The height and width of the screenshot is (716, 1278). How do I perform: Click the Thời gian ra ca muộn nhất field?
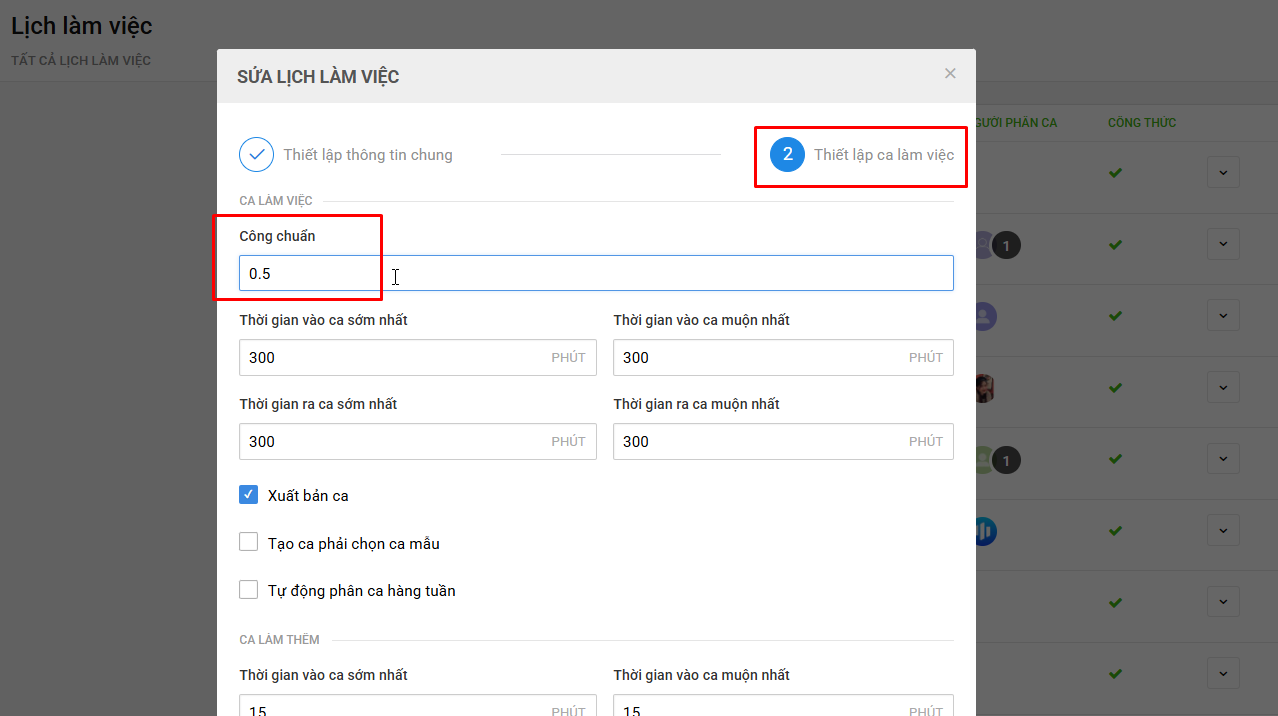pos(783,442)
